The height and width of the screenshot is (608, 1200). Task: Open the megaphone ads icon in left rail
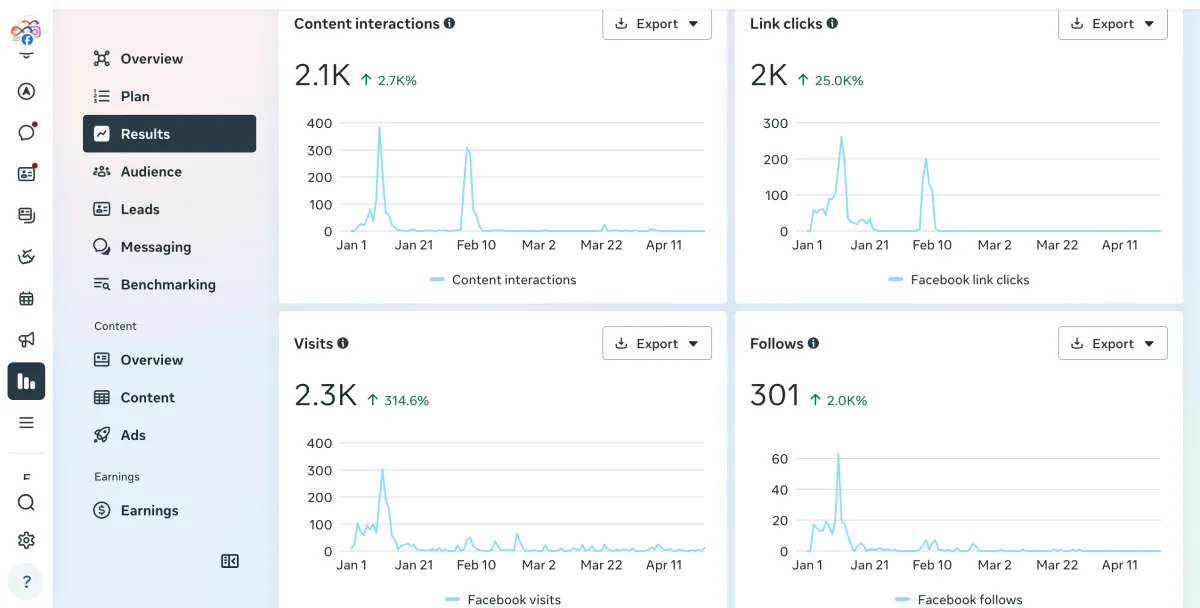point(27,340)
